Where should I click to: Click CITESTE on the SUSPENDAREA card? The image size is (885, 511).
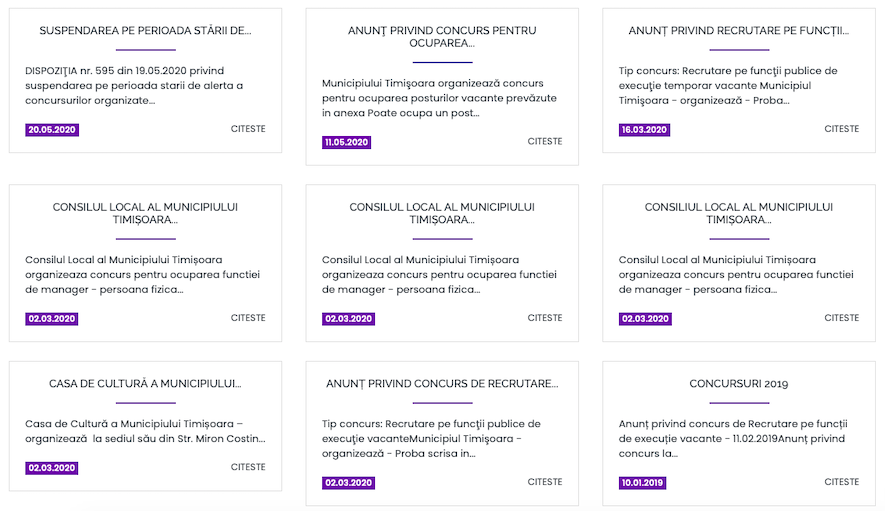pos(248,129)
